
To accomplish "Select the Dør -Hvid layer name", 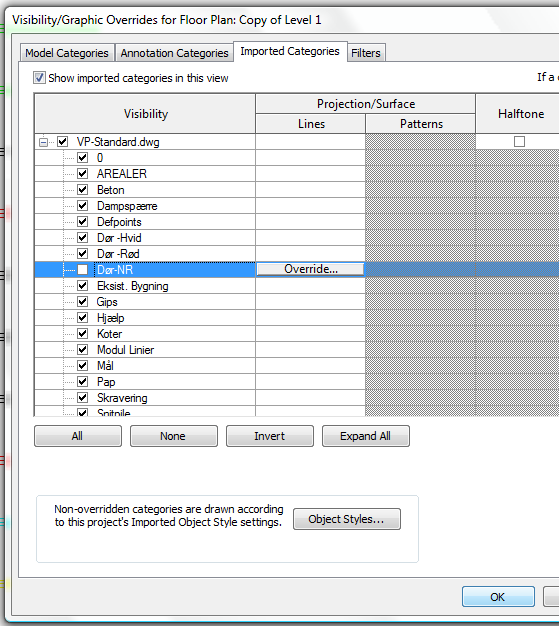I will [119, 238].
